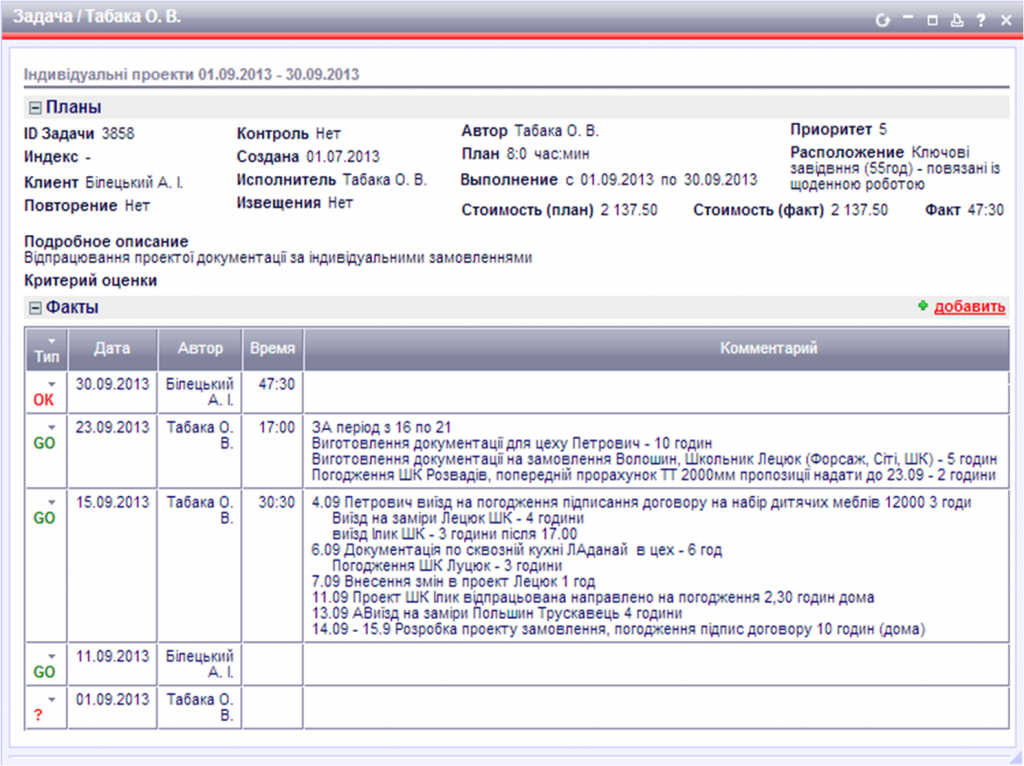Maximize the task window
This screenshot has width=1024, height=766.
[933, 20]
